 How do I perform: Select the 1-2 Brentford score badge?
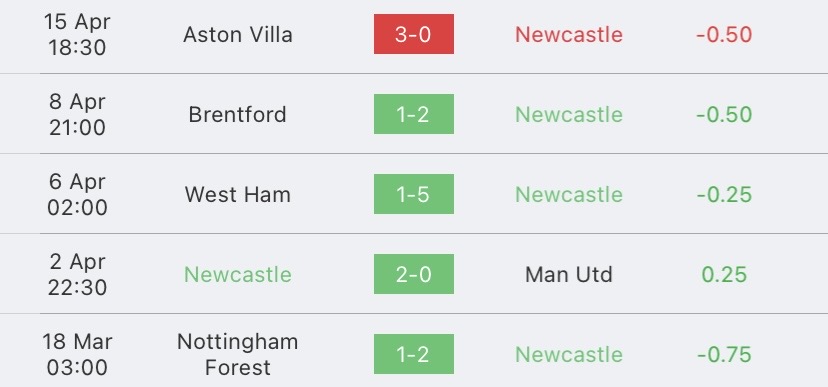pos(413,114)
